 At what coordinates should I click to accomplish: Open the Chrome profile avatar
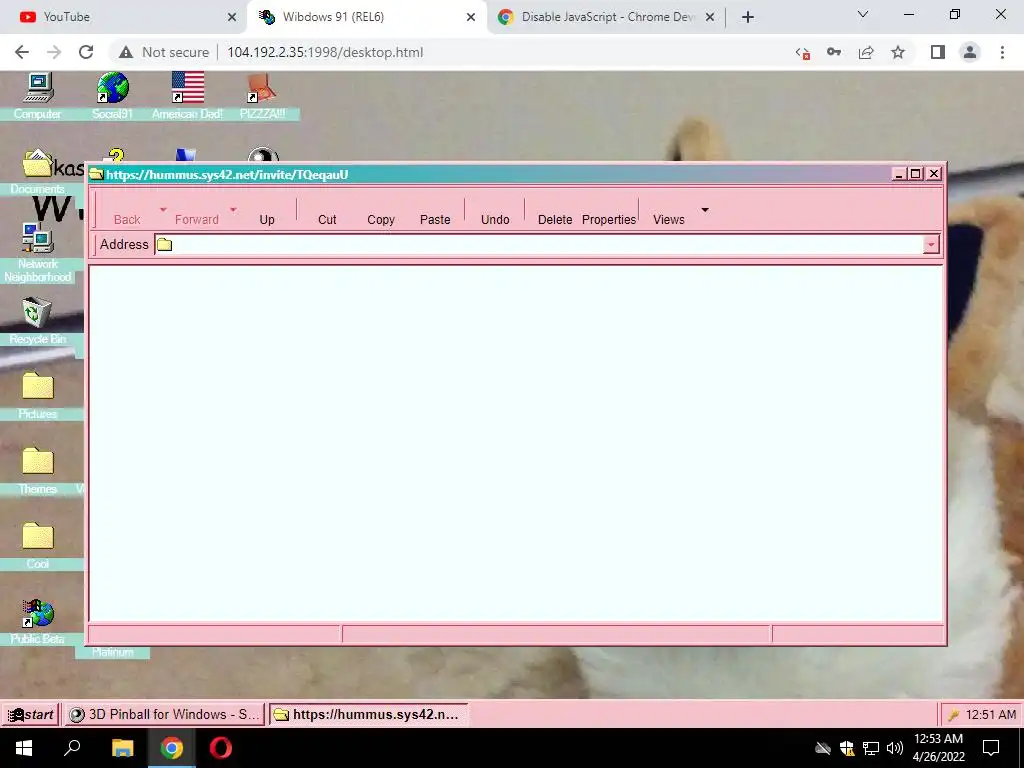pyautogui.click(x=970, y=52)
